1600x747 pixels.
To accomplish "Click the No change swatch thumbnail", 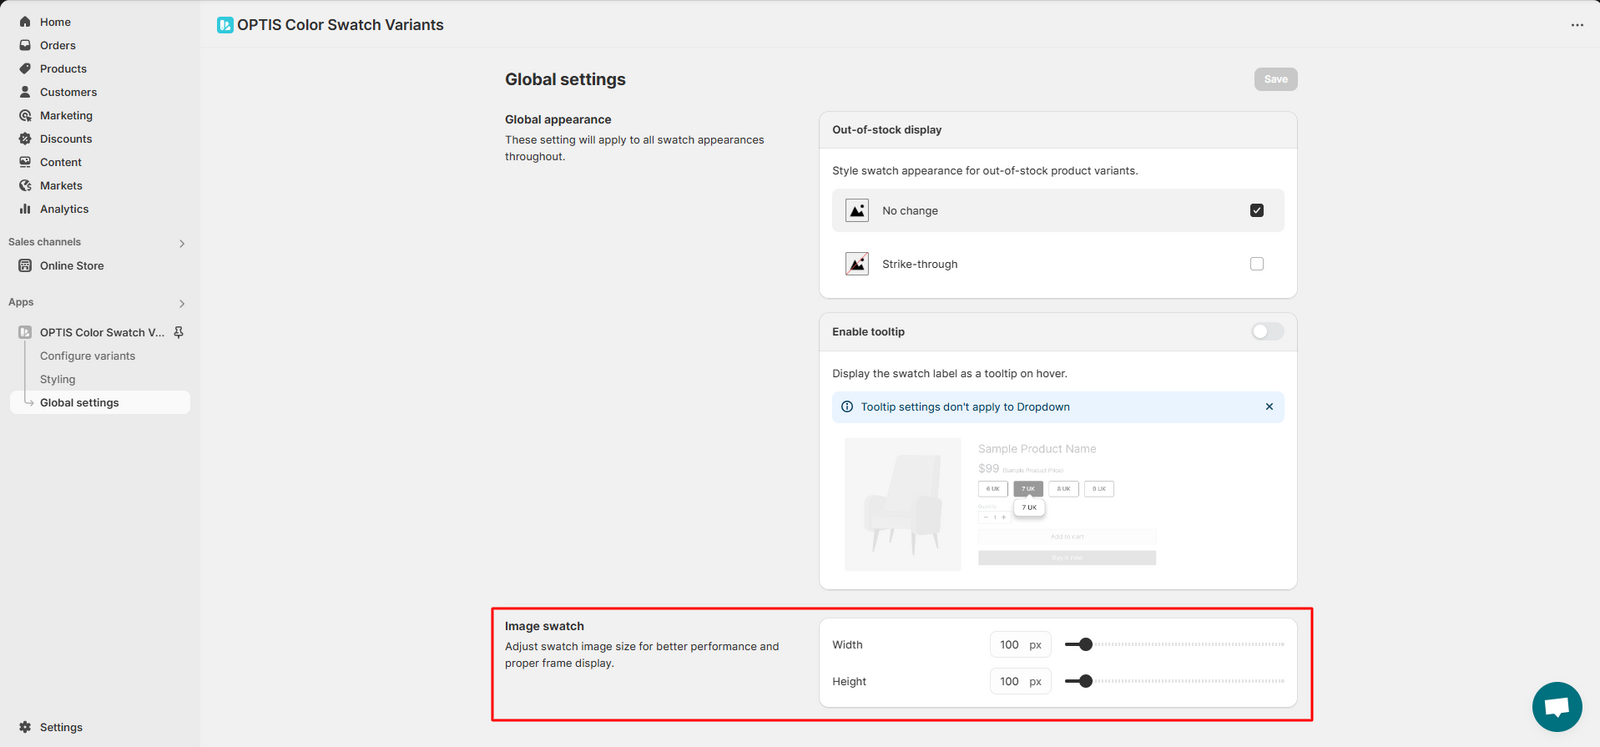I will [x=857, y=210].
